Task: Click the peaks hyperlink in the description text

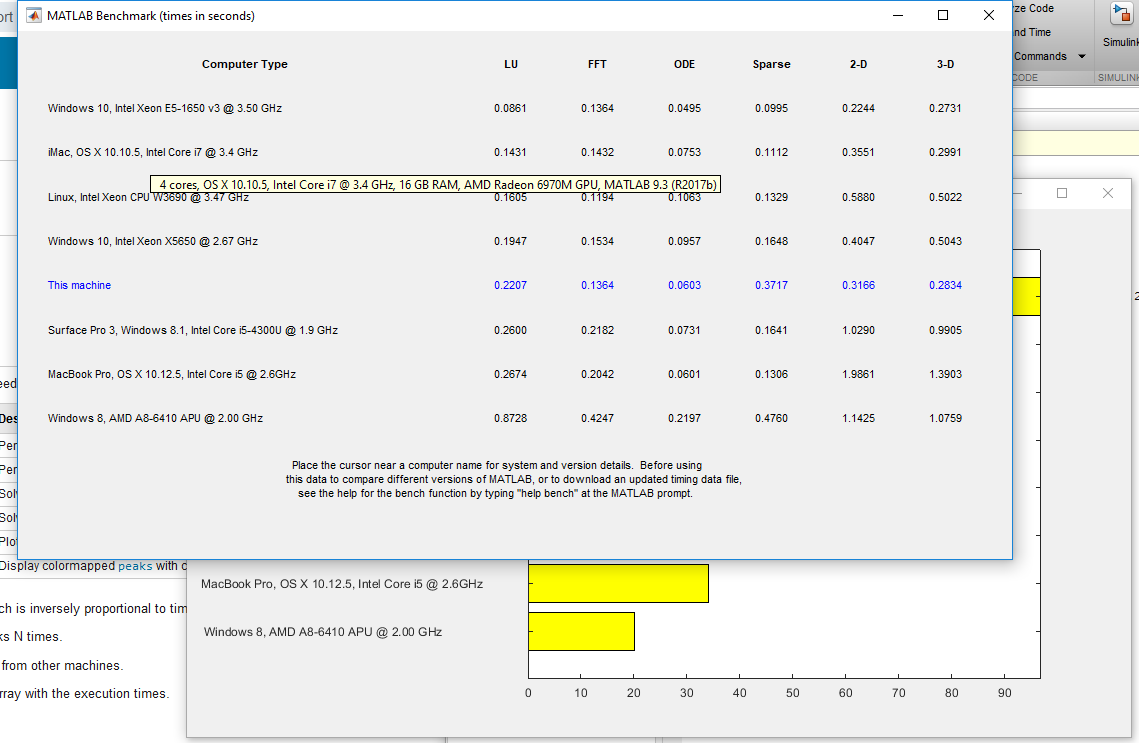Action: point(134,565)
